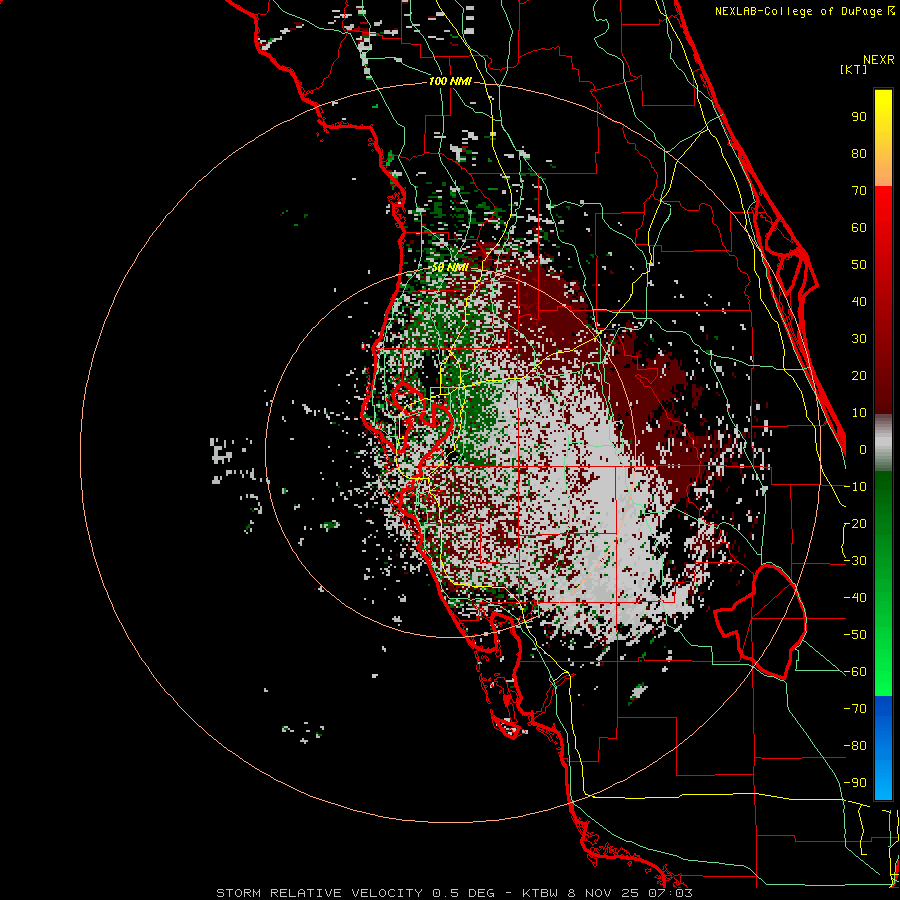Pick the bright red segment of the color bar

click(883, 230)
